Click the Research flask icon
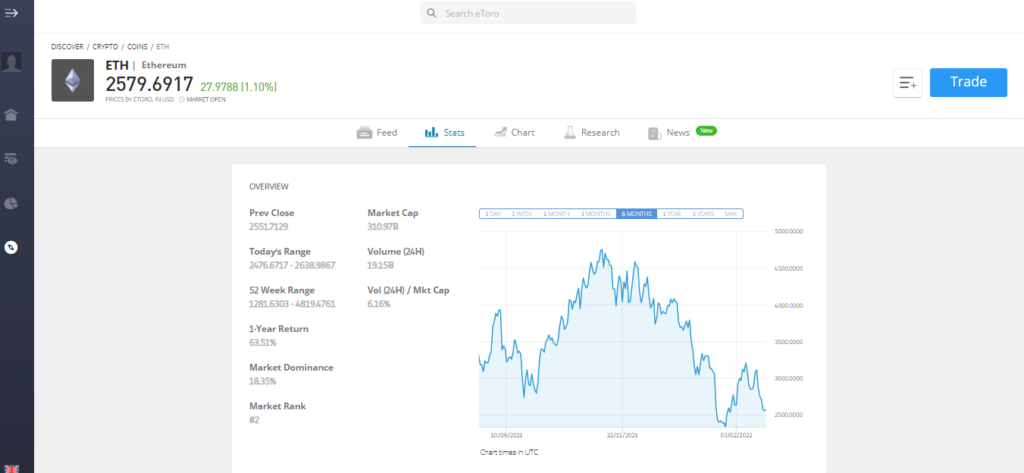 [569, 133]
